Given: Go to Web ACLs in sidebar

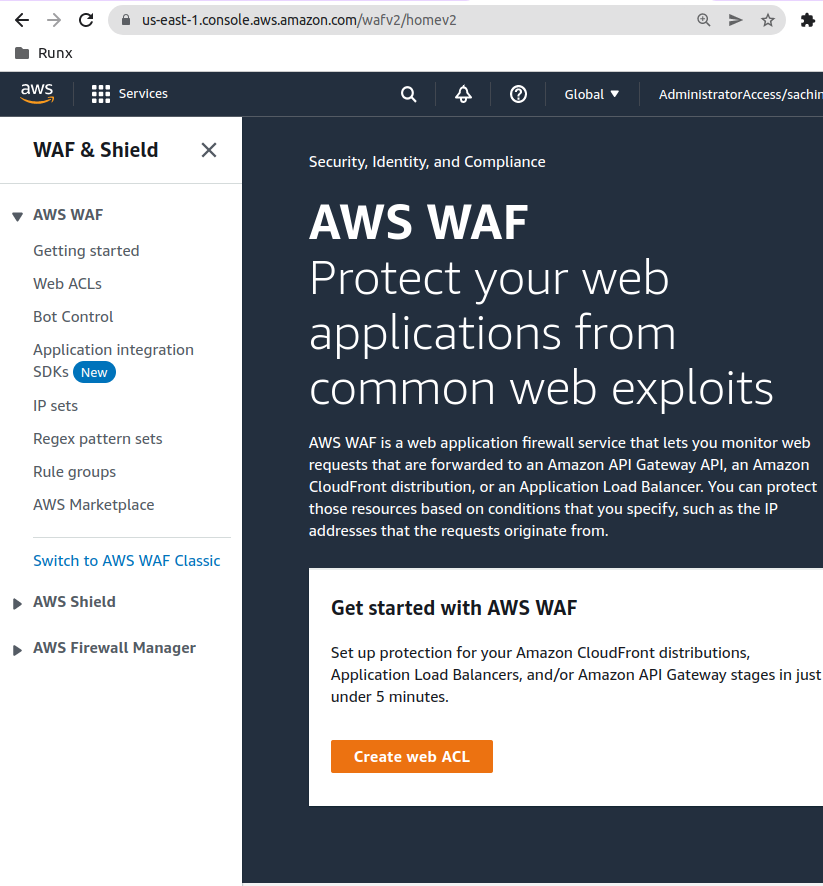Looking at the screenshot, I should click(67, 284).
